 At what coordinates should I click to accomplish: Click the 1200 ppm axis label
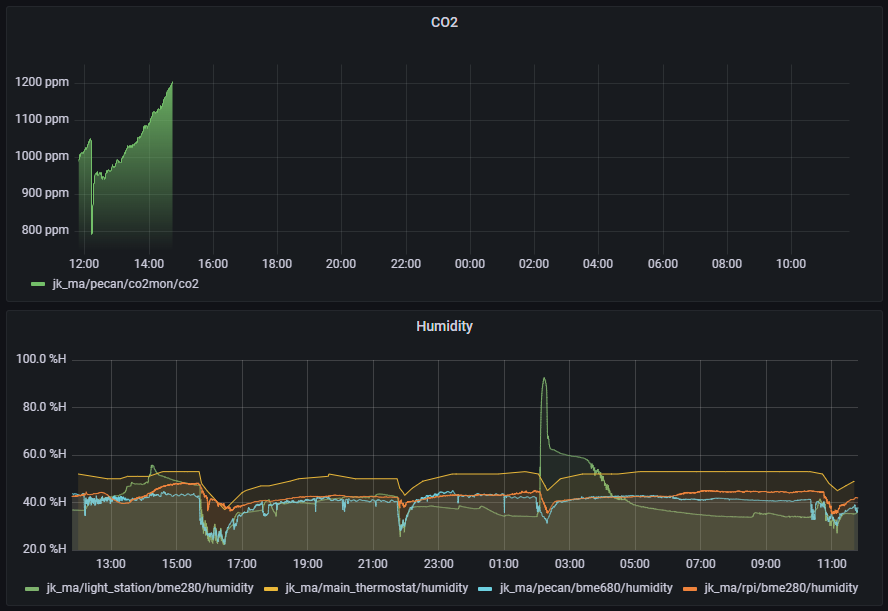[x=41, y=82]
